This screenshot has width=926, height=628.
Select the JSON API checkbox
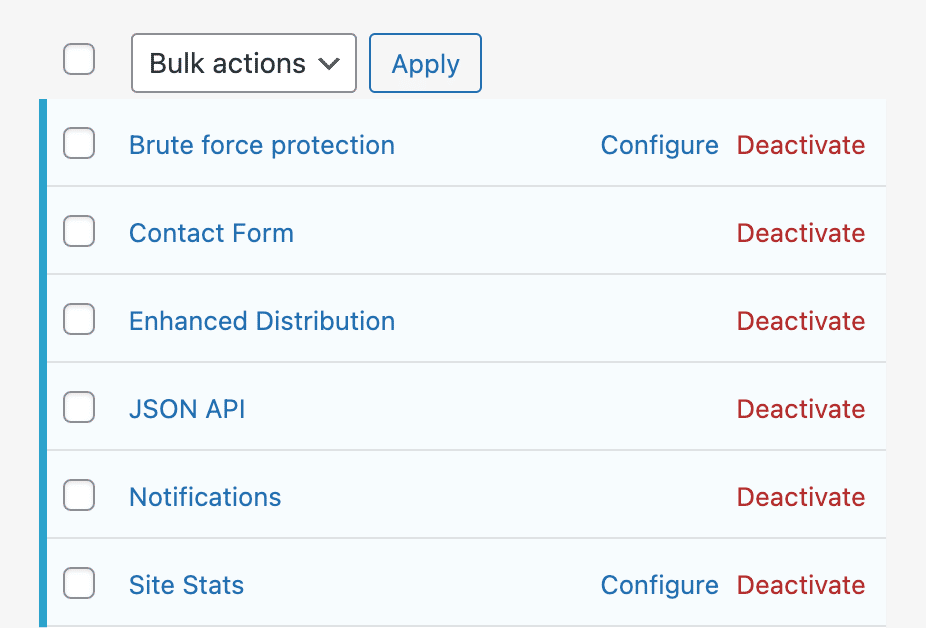[x=79, y=407]
